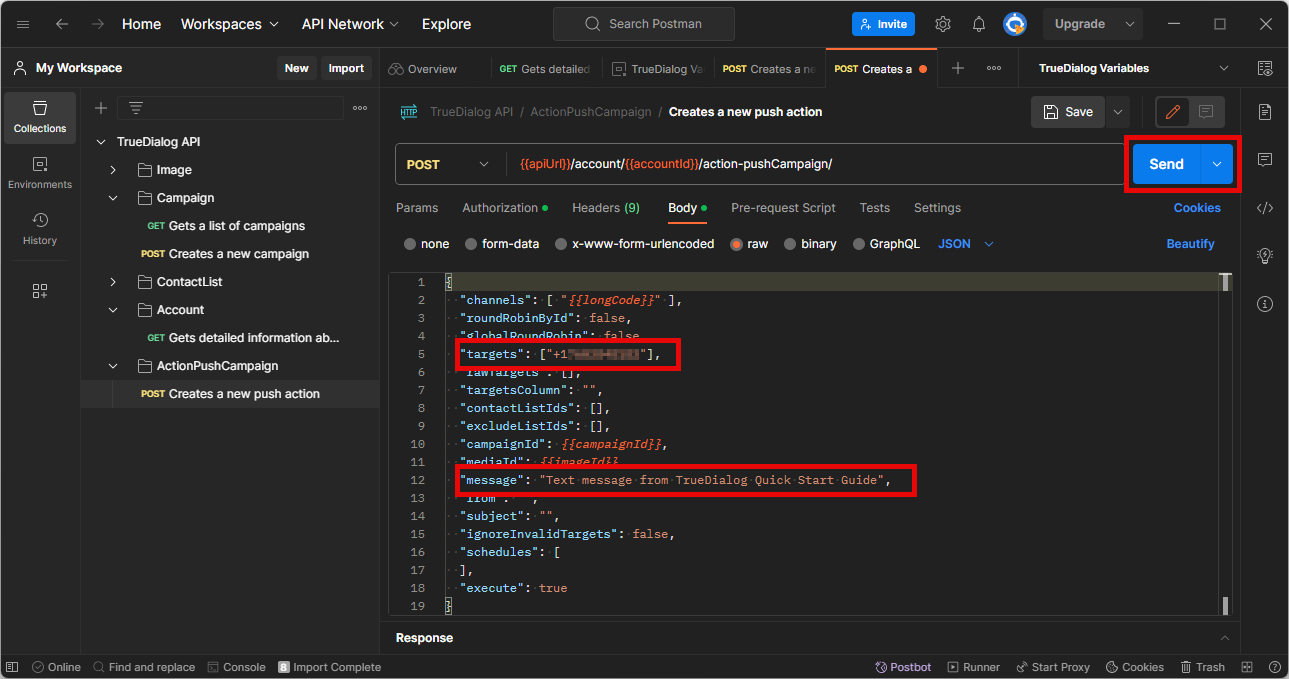Screen dimensions: 1289x679
Task: Switch to comment mode icon
Action: [1206, 112]
